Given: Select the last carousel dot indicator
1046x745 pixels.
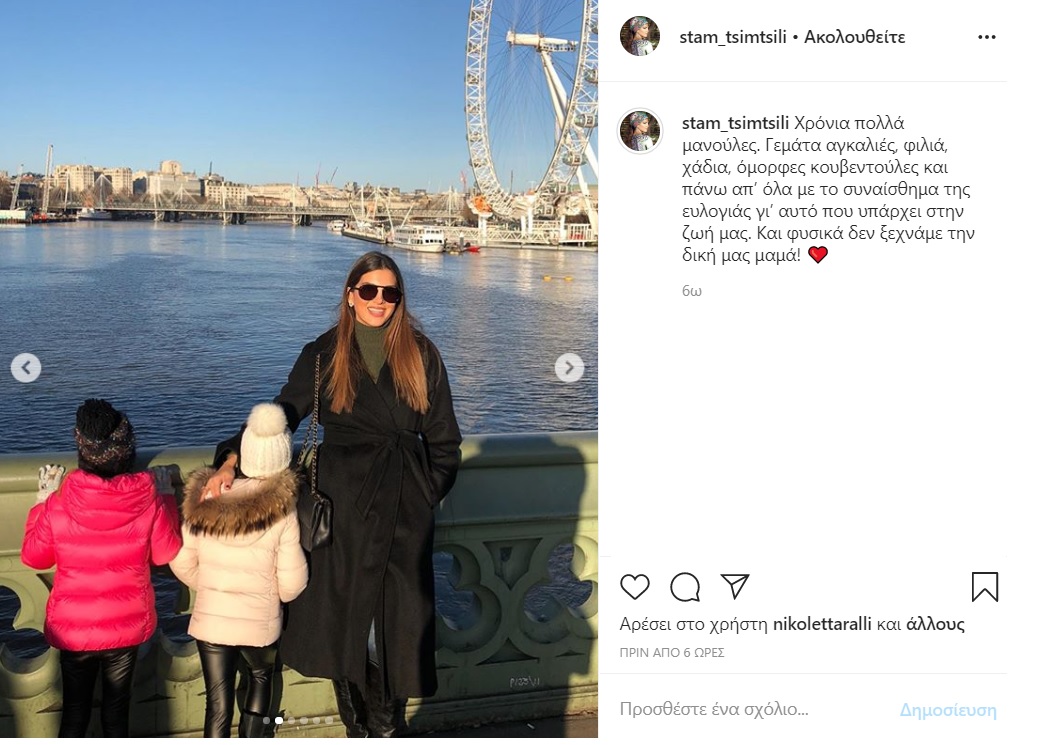Looking at the screenshot, I should click(329, 720).
